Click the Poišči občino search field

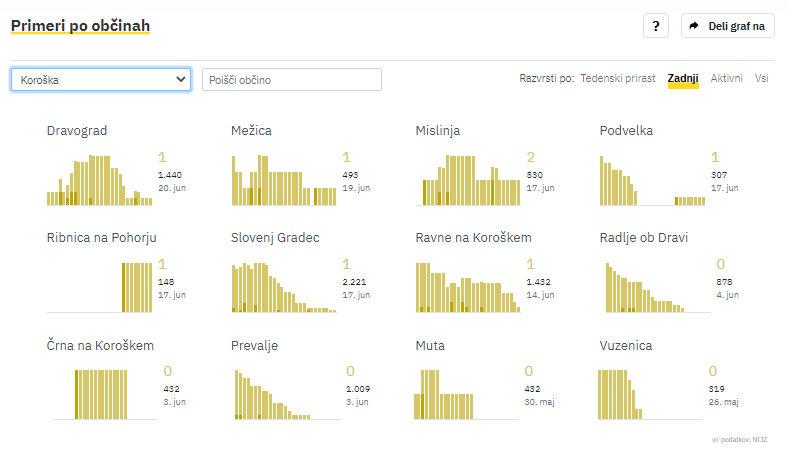[x=292, y=80]
